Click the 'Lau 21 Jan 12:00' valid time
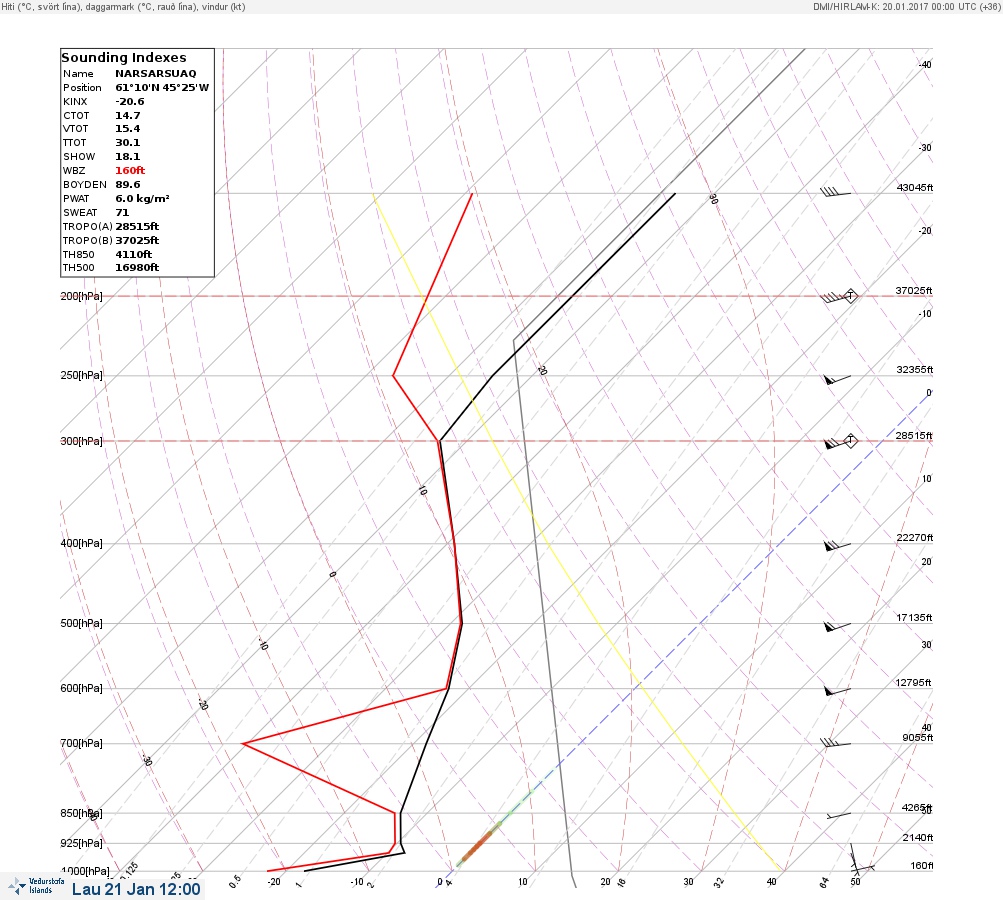Screen dimensions: 1003x900 136,889
